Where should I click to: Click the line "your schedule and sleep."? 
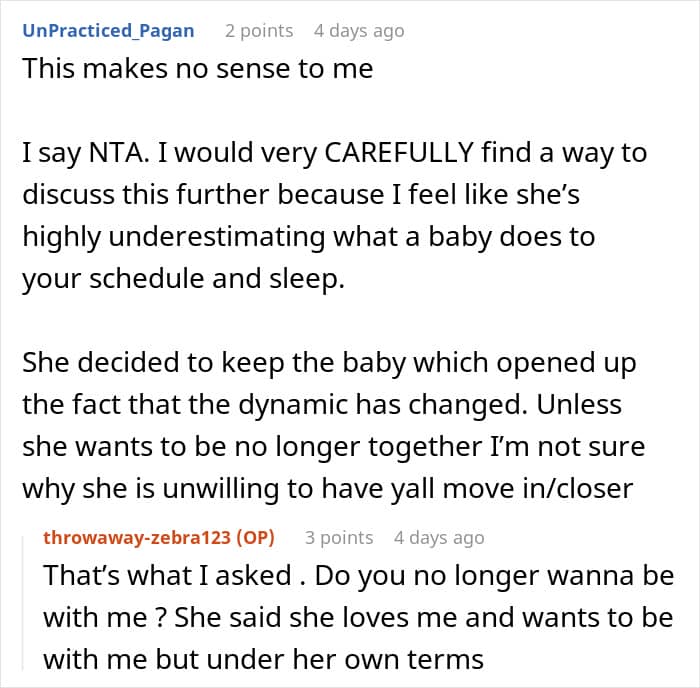click(x=183, y=281)
